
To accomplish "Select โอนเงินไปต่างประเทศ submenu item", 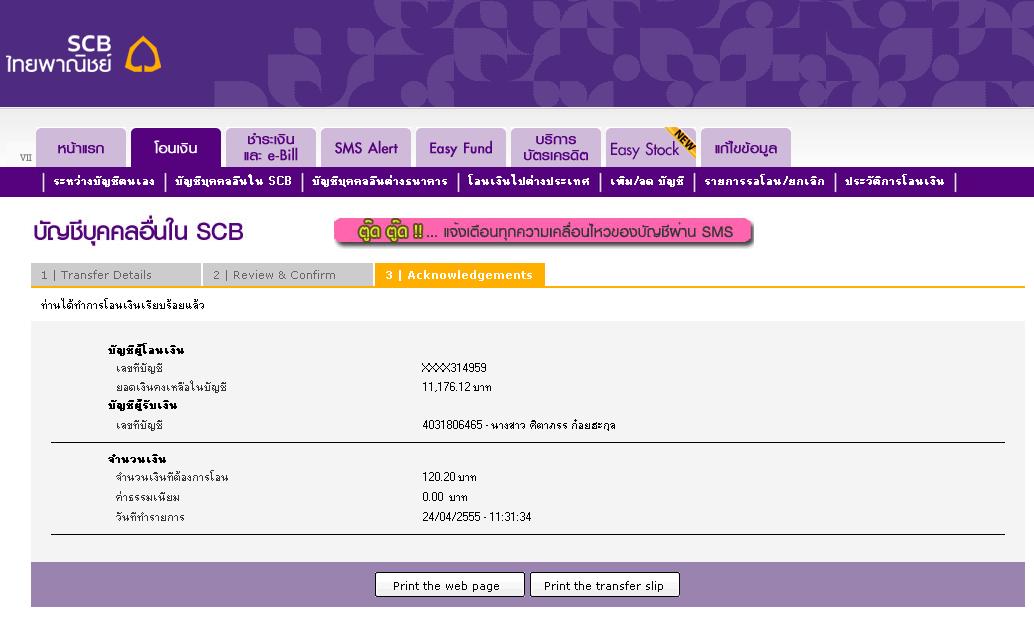I will tap(529, 181).
